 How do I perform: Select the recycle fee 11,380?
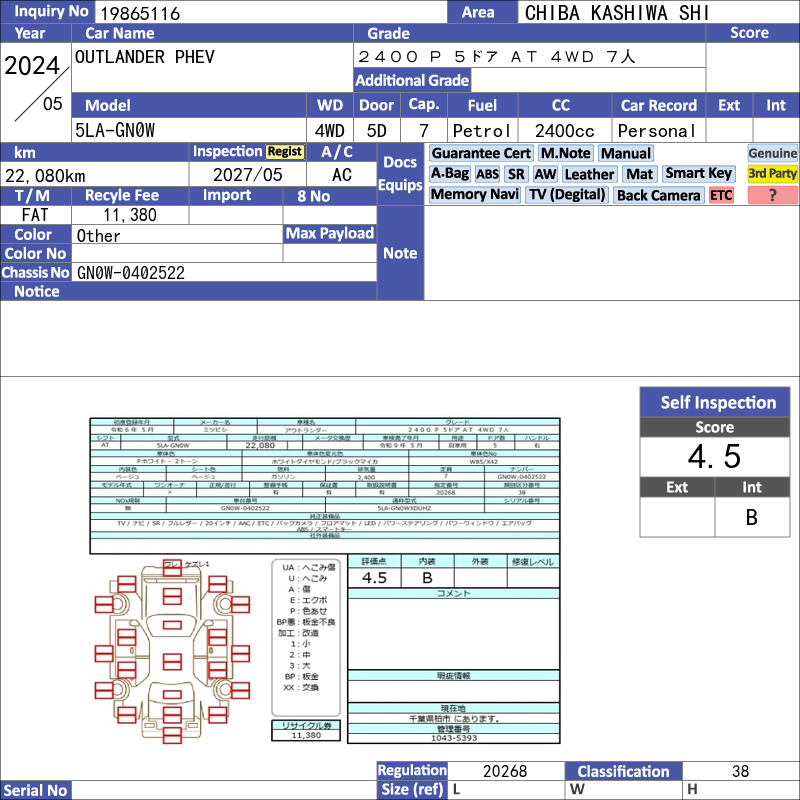[130, 215]
